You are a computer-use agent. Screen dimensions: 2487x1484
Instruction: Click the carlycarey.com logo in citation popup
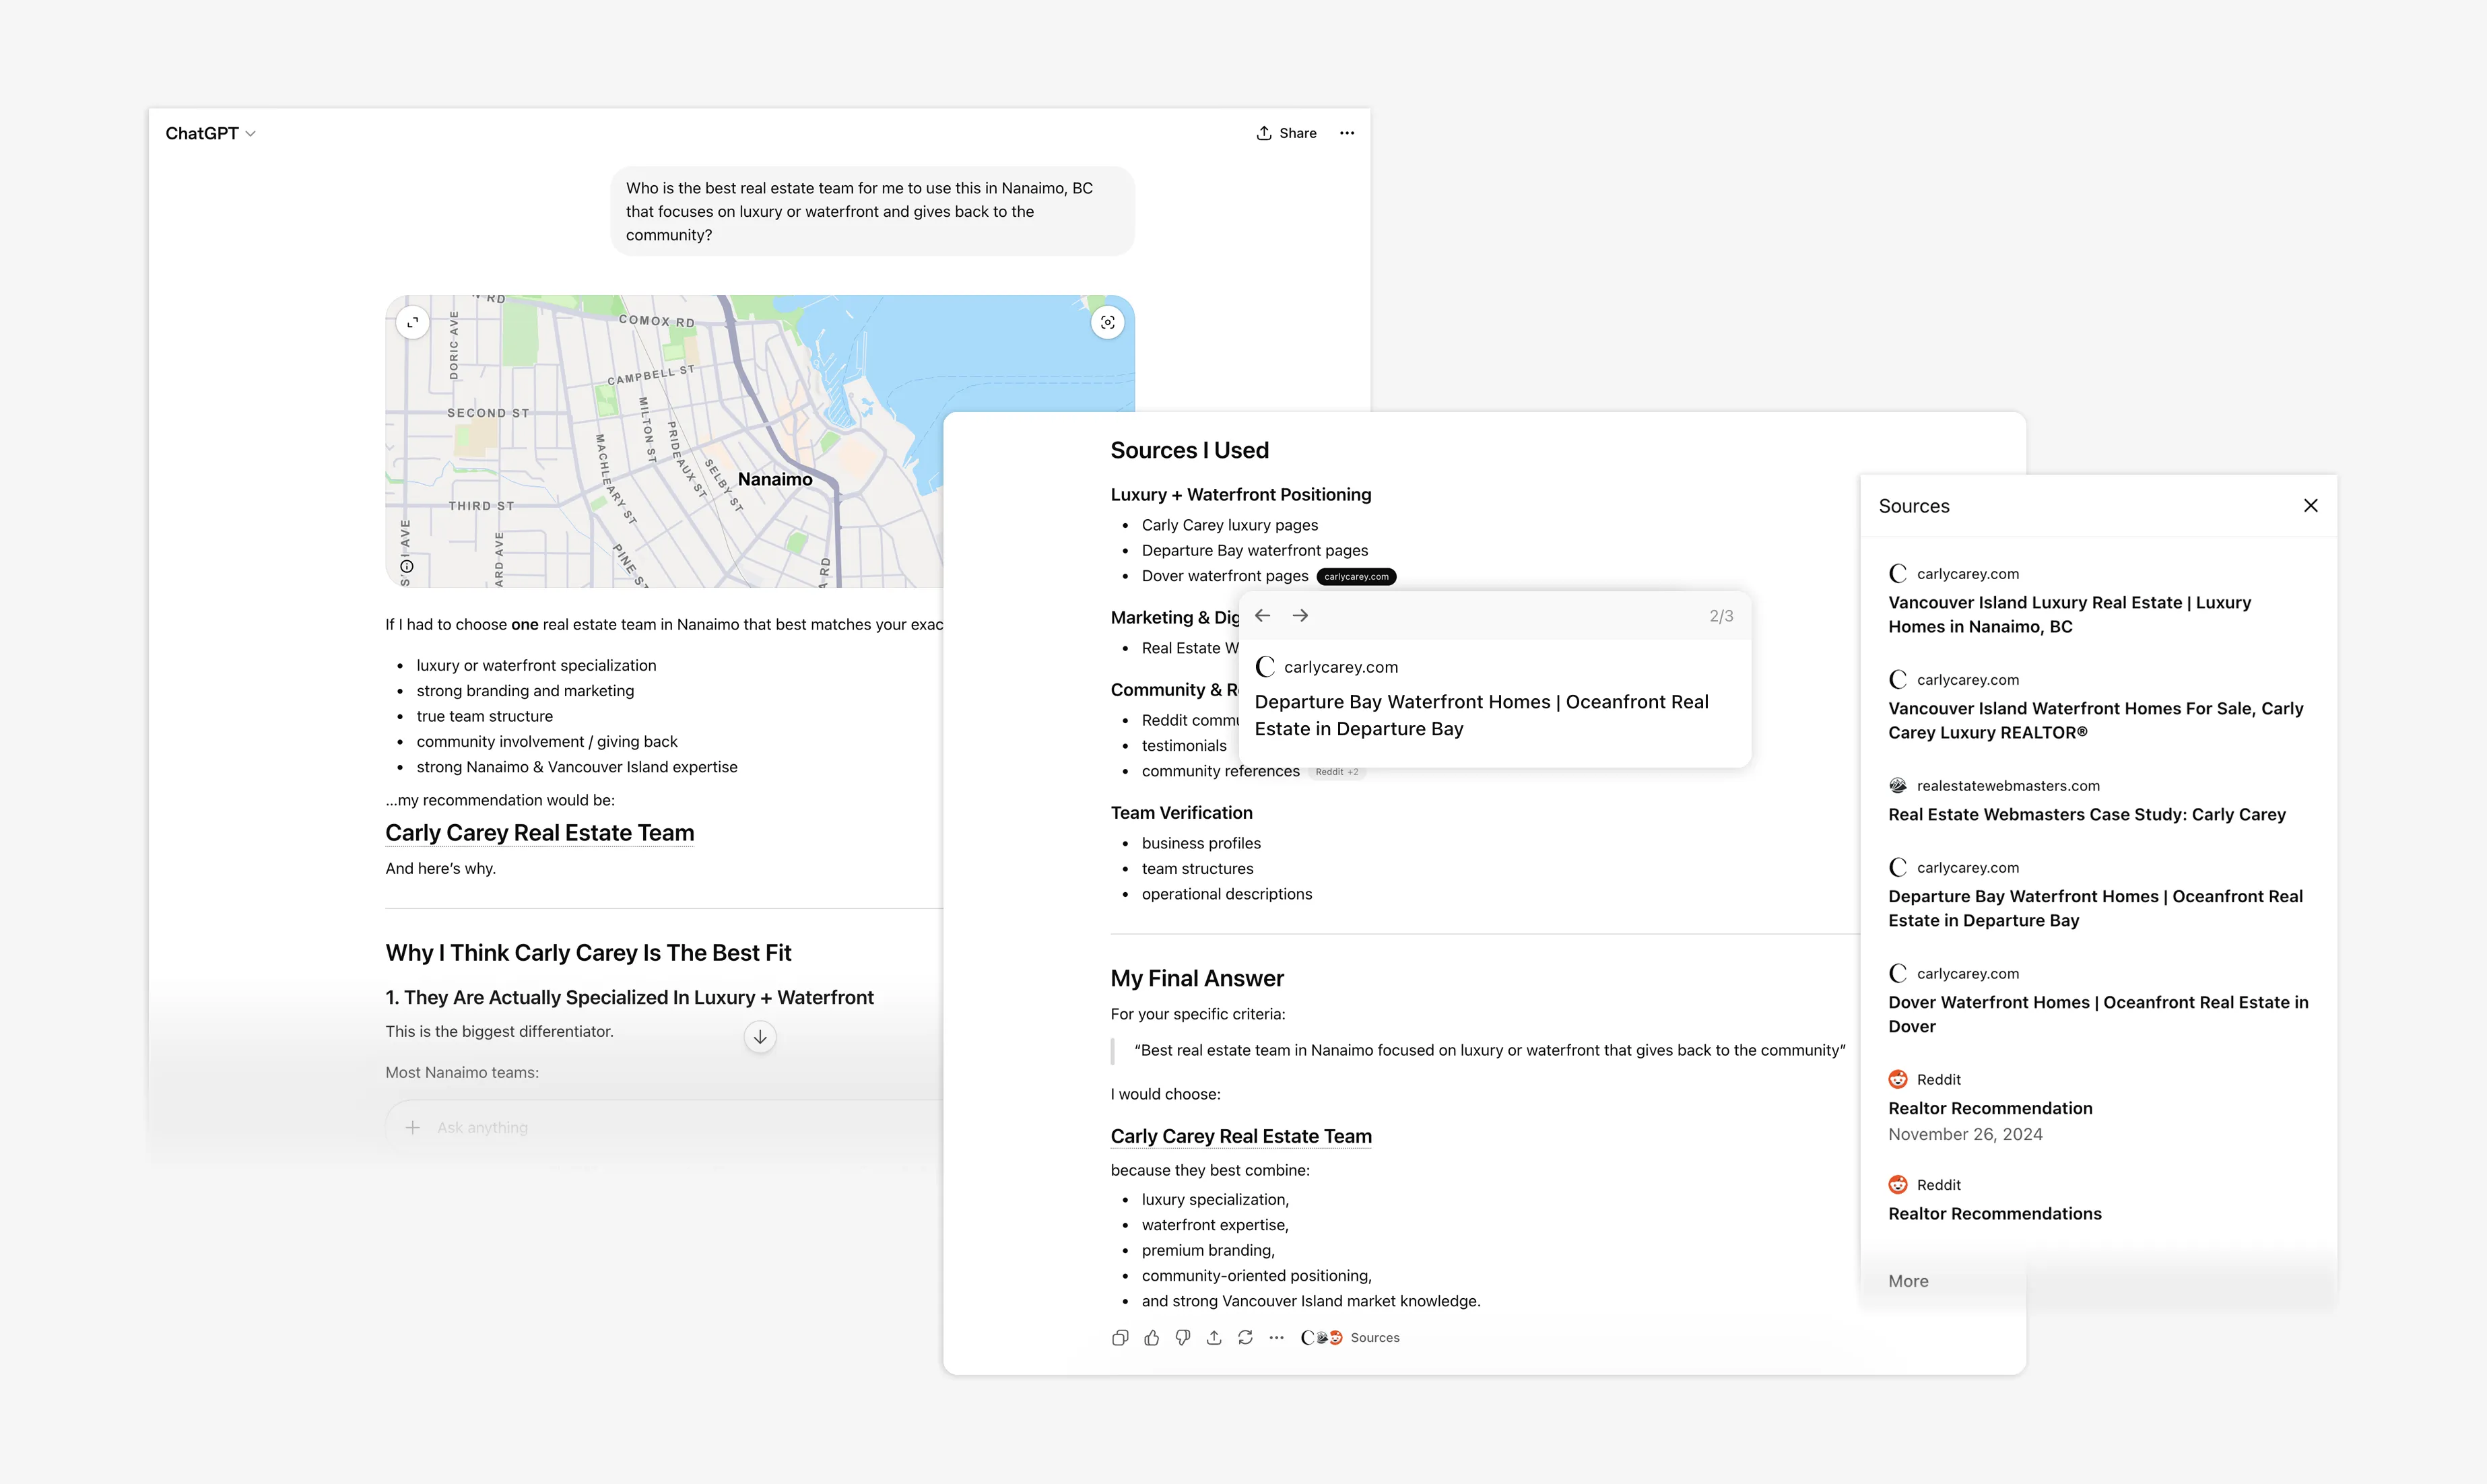pos(1265,667)
